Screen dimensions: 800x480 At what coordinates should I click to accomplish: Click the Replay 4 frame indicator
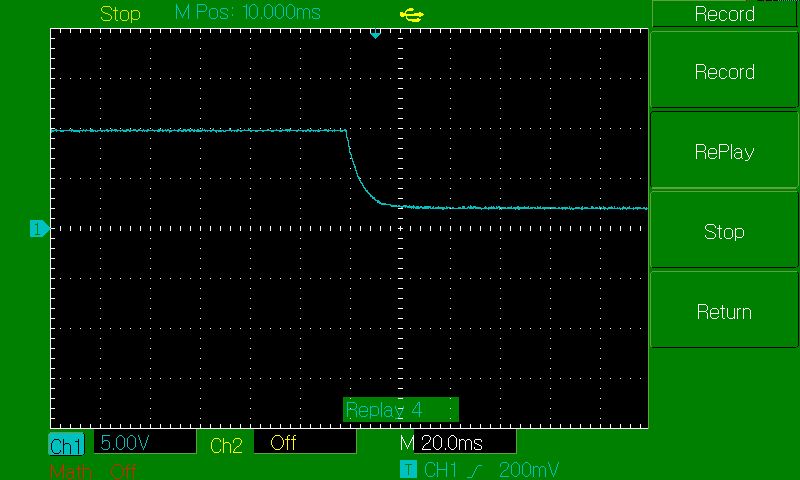click(401, 410)
